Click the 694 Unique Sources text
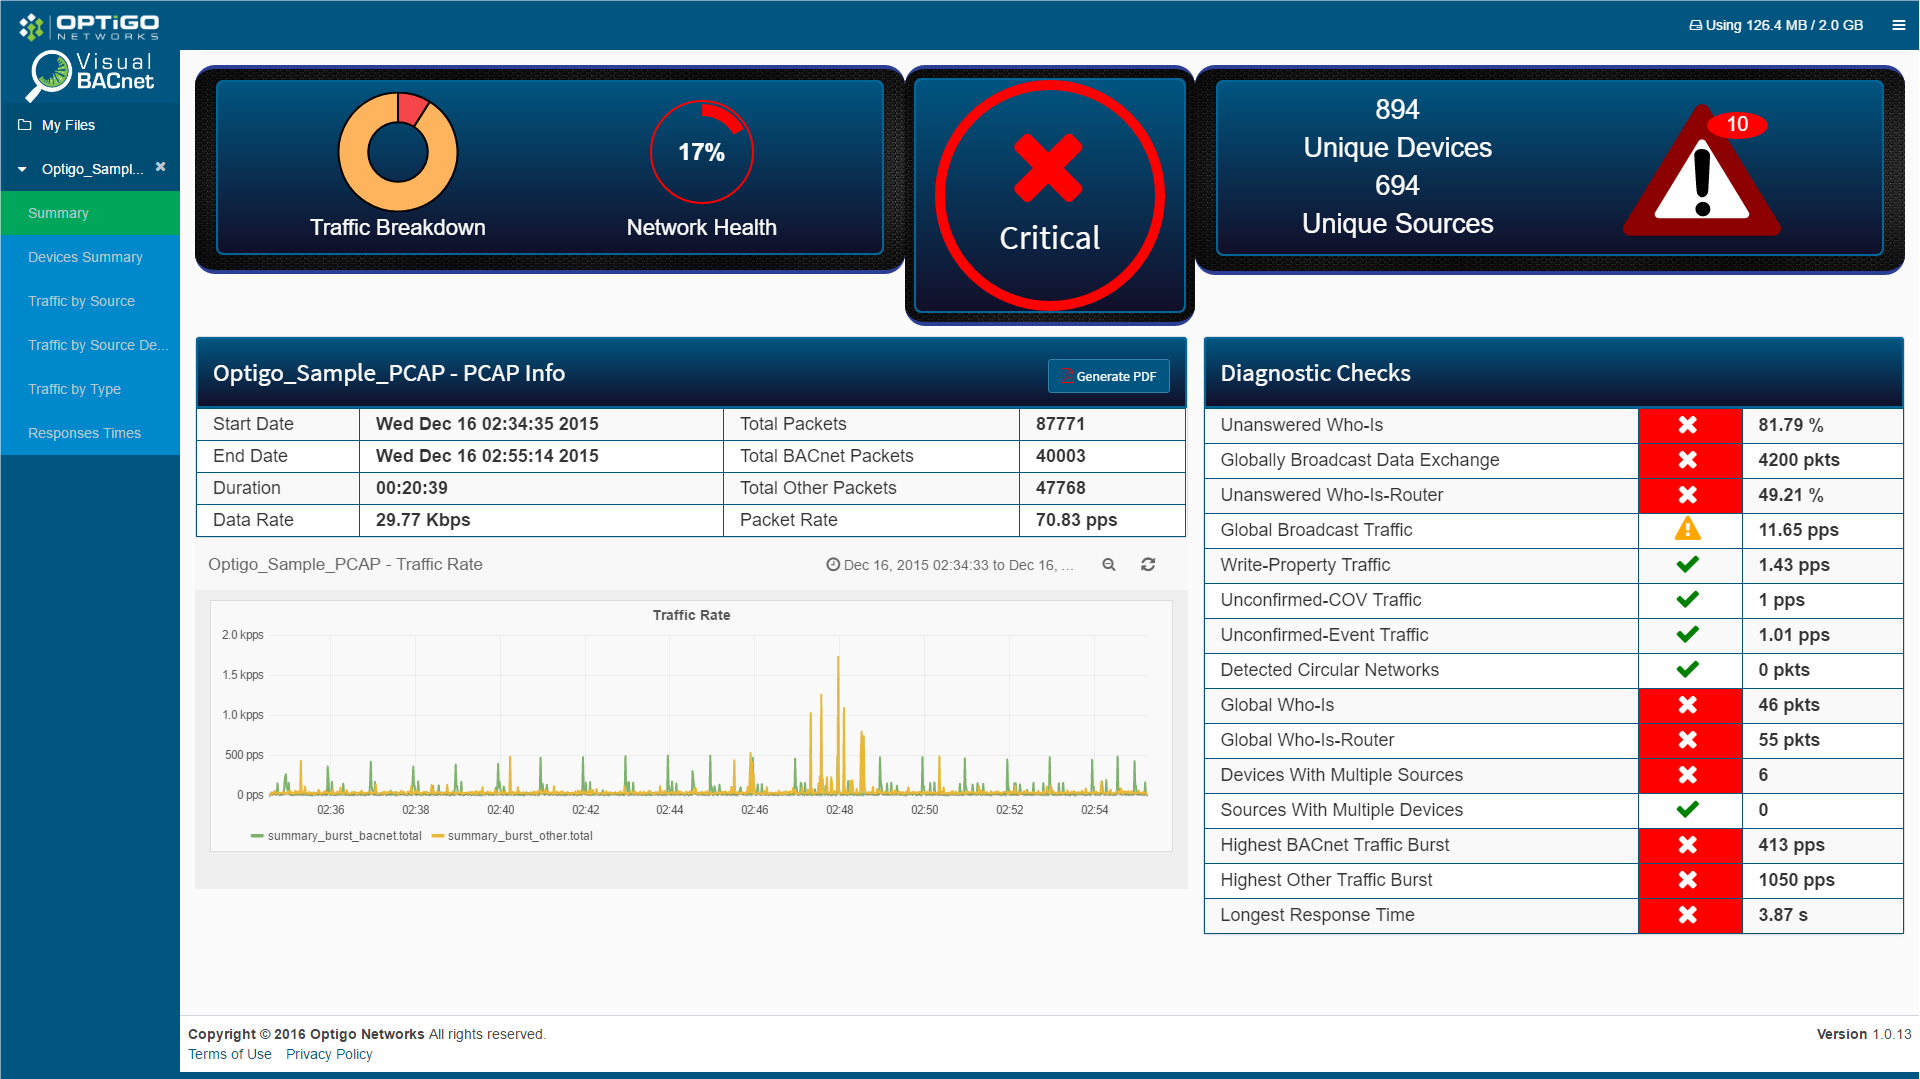 point(1397,204)
